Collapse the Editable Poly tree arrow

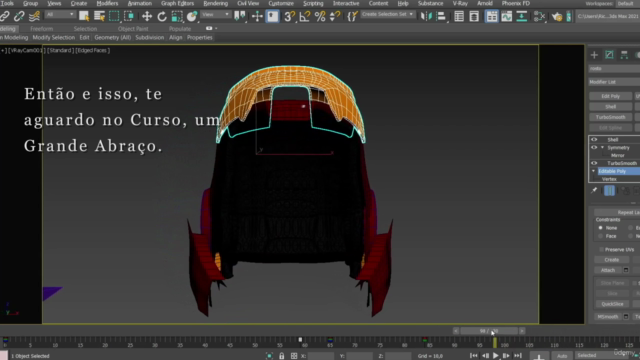[x=593, y=171]
